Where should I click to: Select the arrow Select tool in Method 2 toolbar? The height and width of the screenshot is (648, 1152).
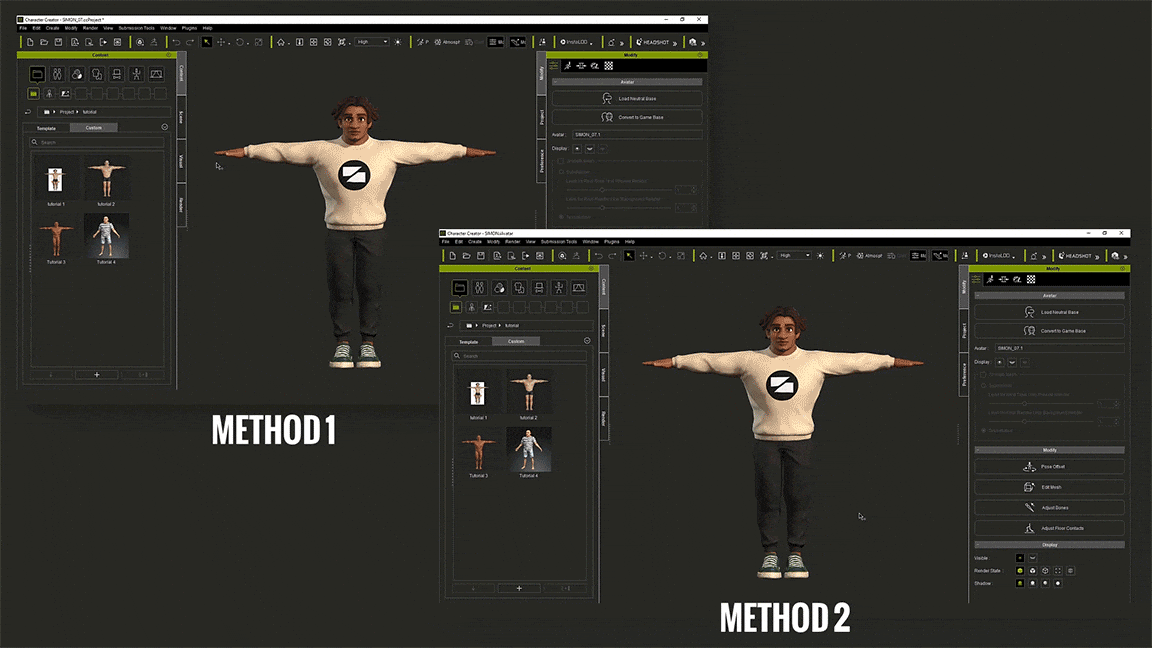(630, 256)
